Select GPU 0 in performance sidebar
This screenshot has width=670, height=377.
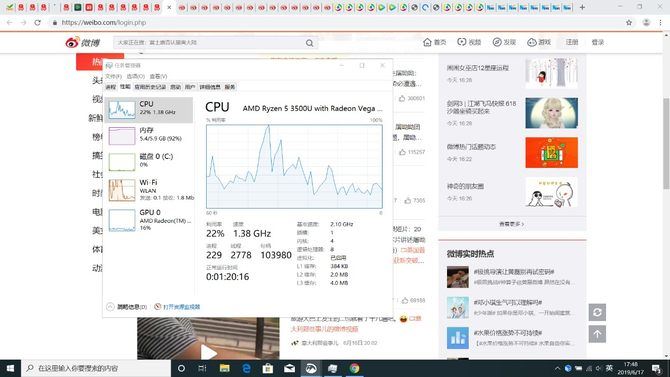click(x=149, y=220)
